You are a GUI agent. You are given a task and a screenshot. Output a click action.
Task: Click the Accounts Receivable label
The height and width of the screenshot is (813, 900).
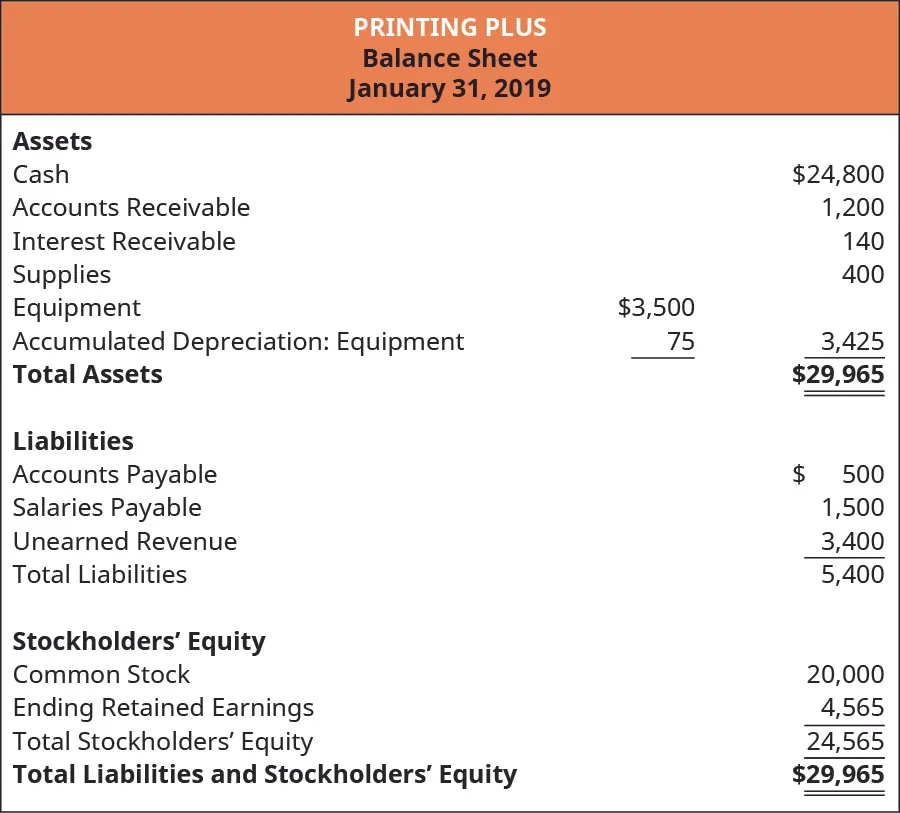tap(131, 207)
